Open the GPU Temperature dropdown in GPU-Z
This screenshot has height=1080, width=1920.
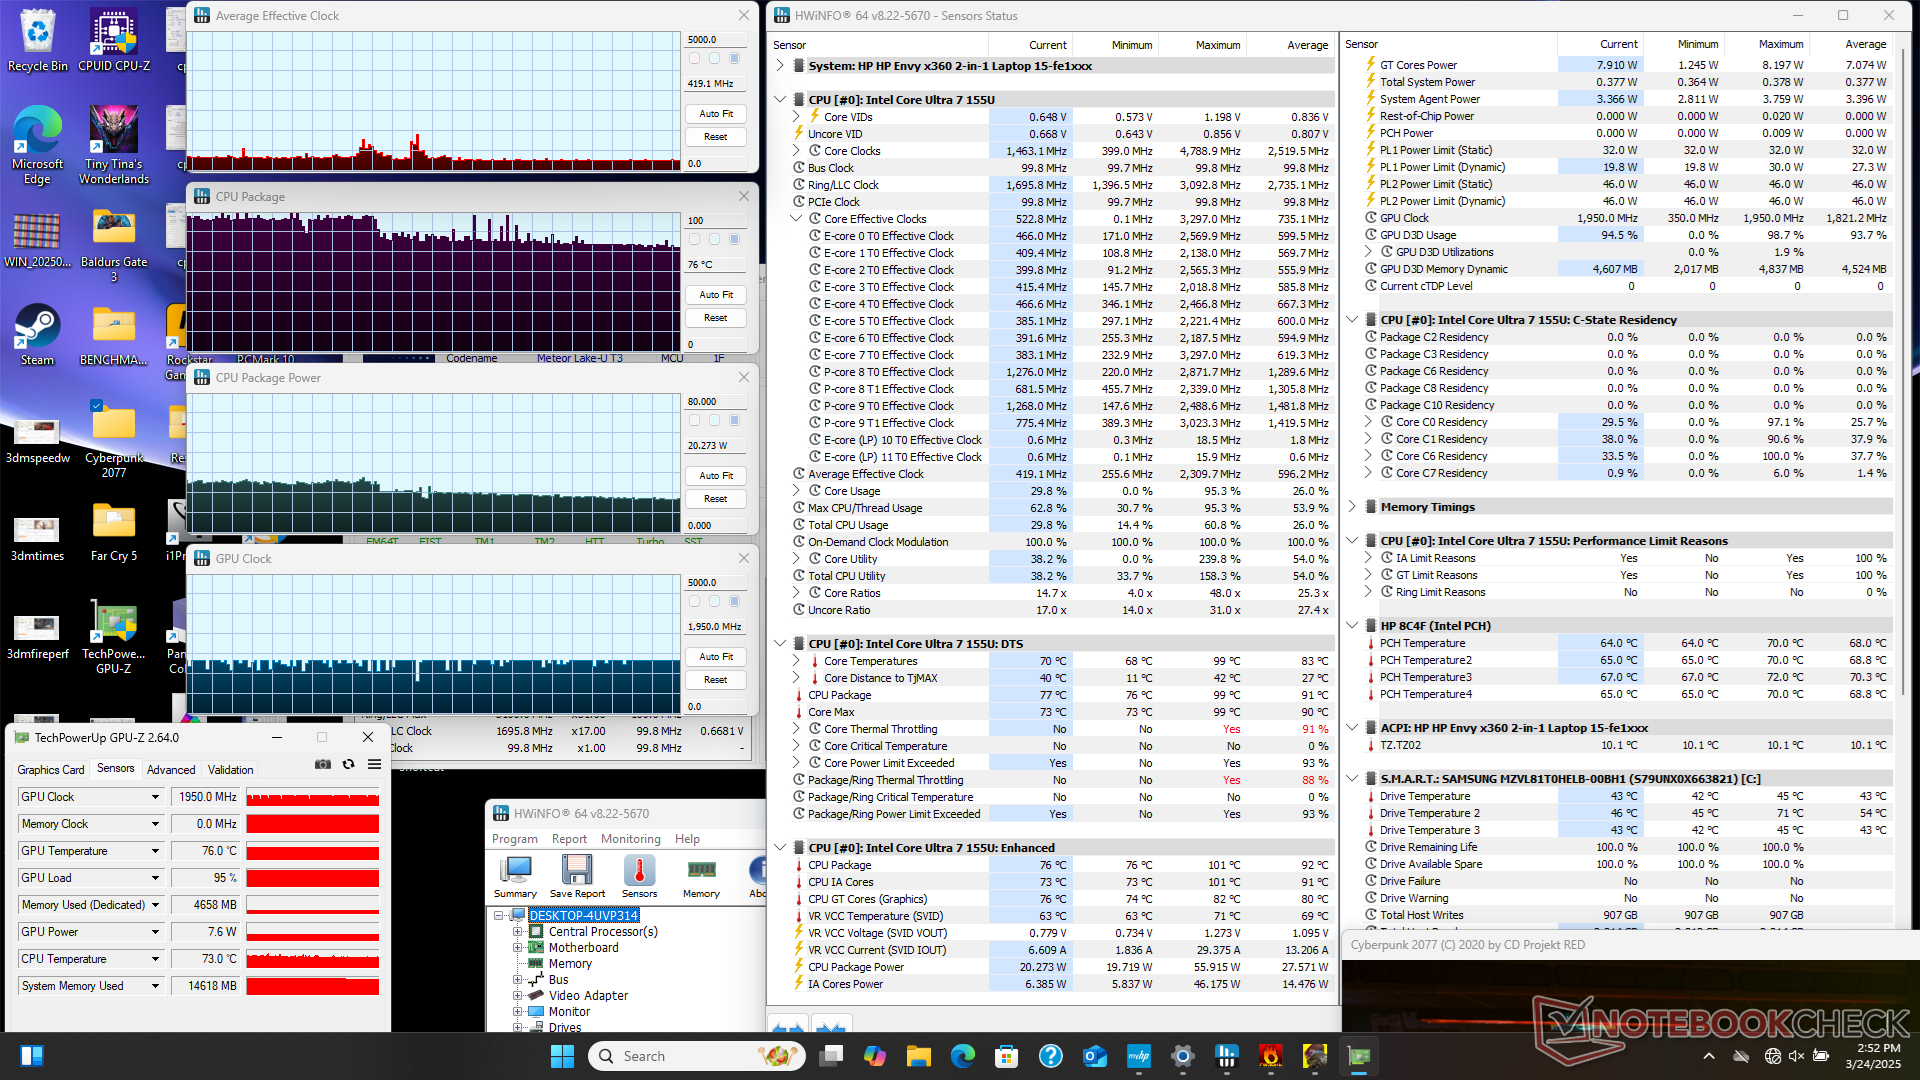point(155,851)
